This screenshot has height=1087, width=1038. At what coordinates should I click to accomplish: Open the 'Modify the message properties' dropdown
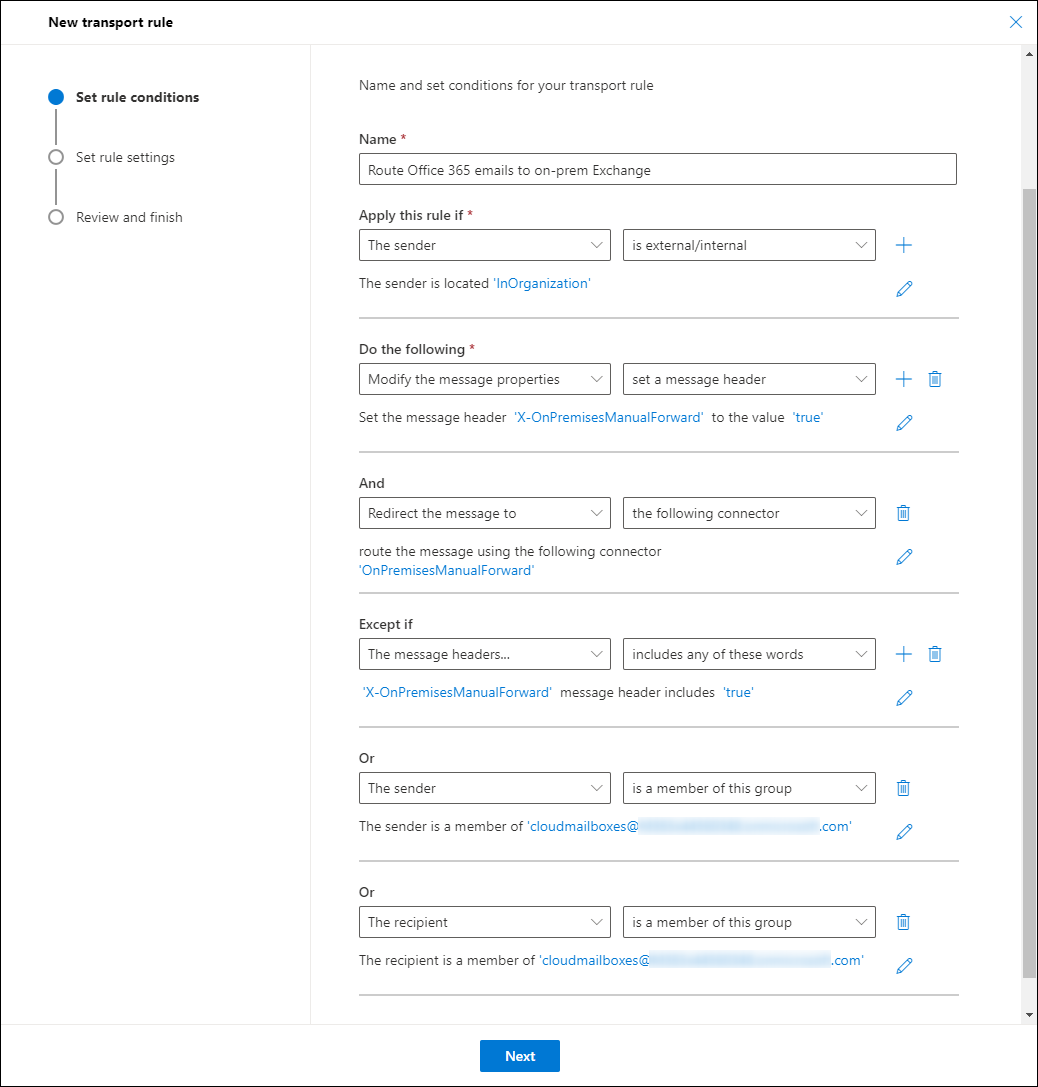coord(485,379)
